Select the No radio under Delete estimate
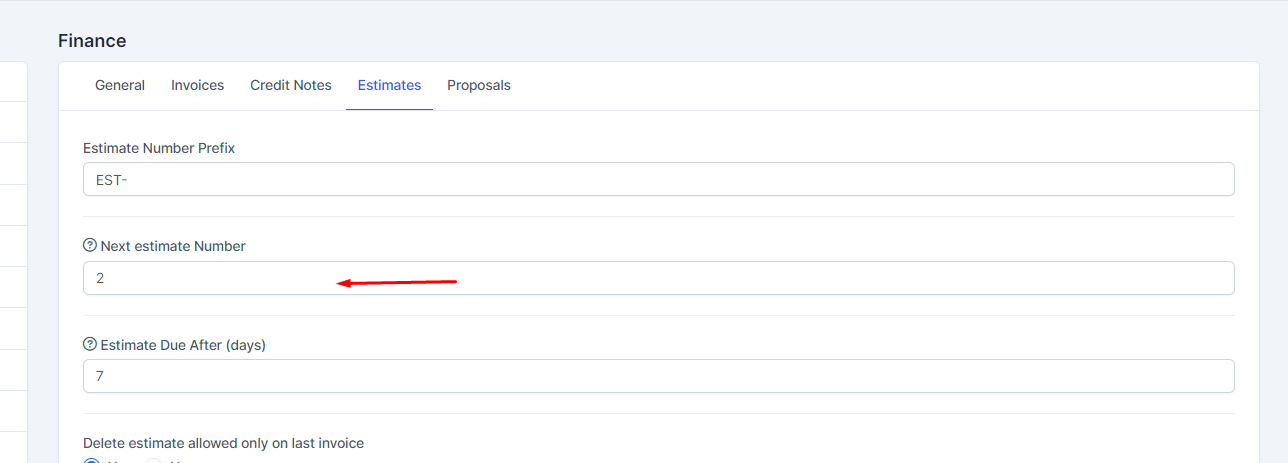 pyautogui.click(x=154, y=461)
